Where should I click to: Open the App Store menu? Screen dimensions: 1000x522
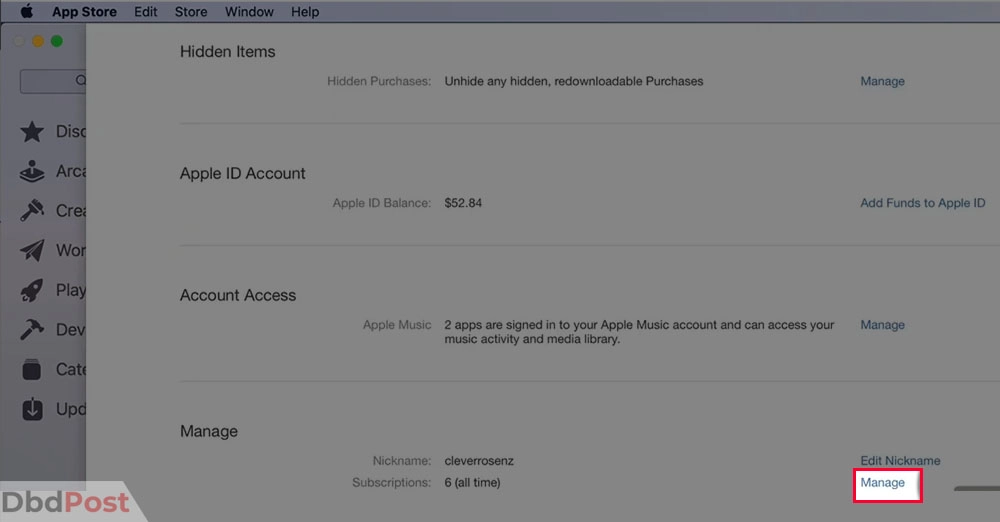tap(84, 11)
